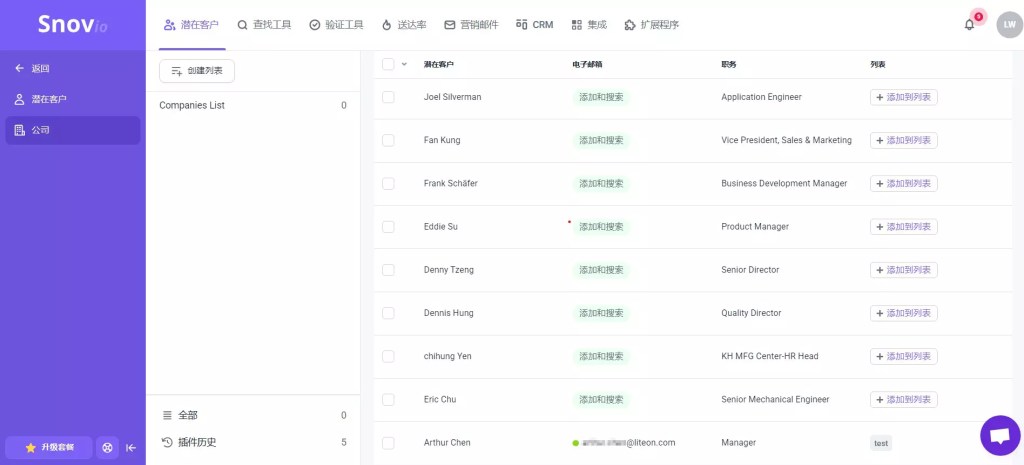
Task: Open 添加到列表 dropdown for Fan Kung
Action: point(903,140)
